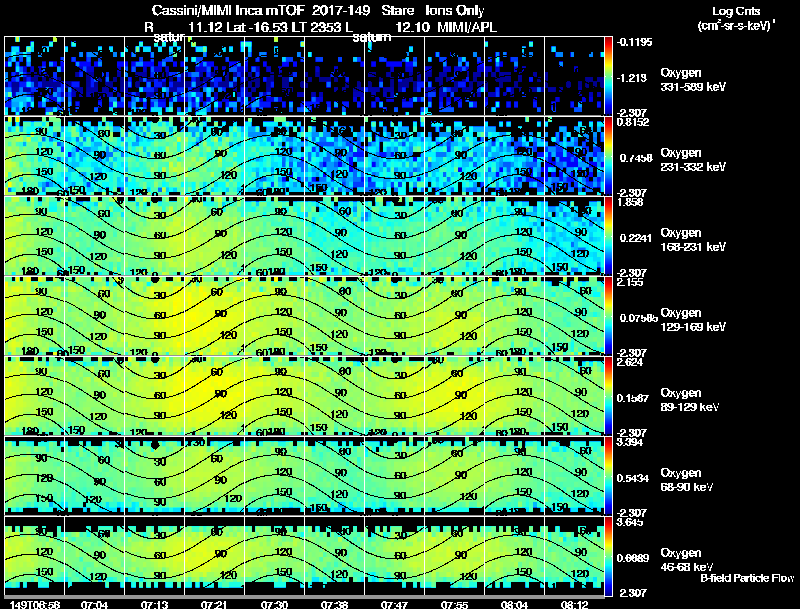800x609 pixels.
Task: Click the Log Cnts units header
Action: click(736, 18)
